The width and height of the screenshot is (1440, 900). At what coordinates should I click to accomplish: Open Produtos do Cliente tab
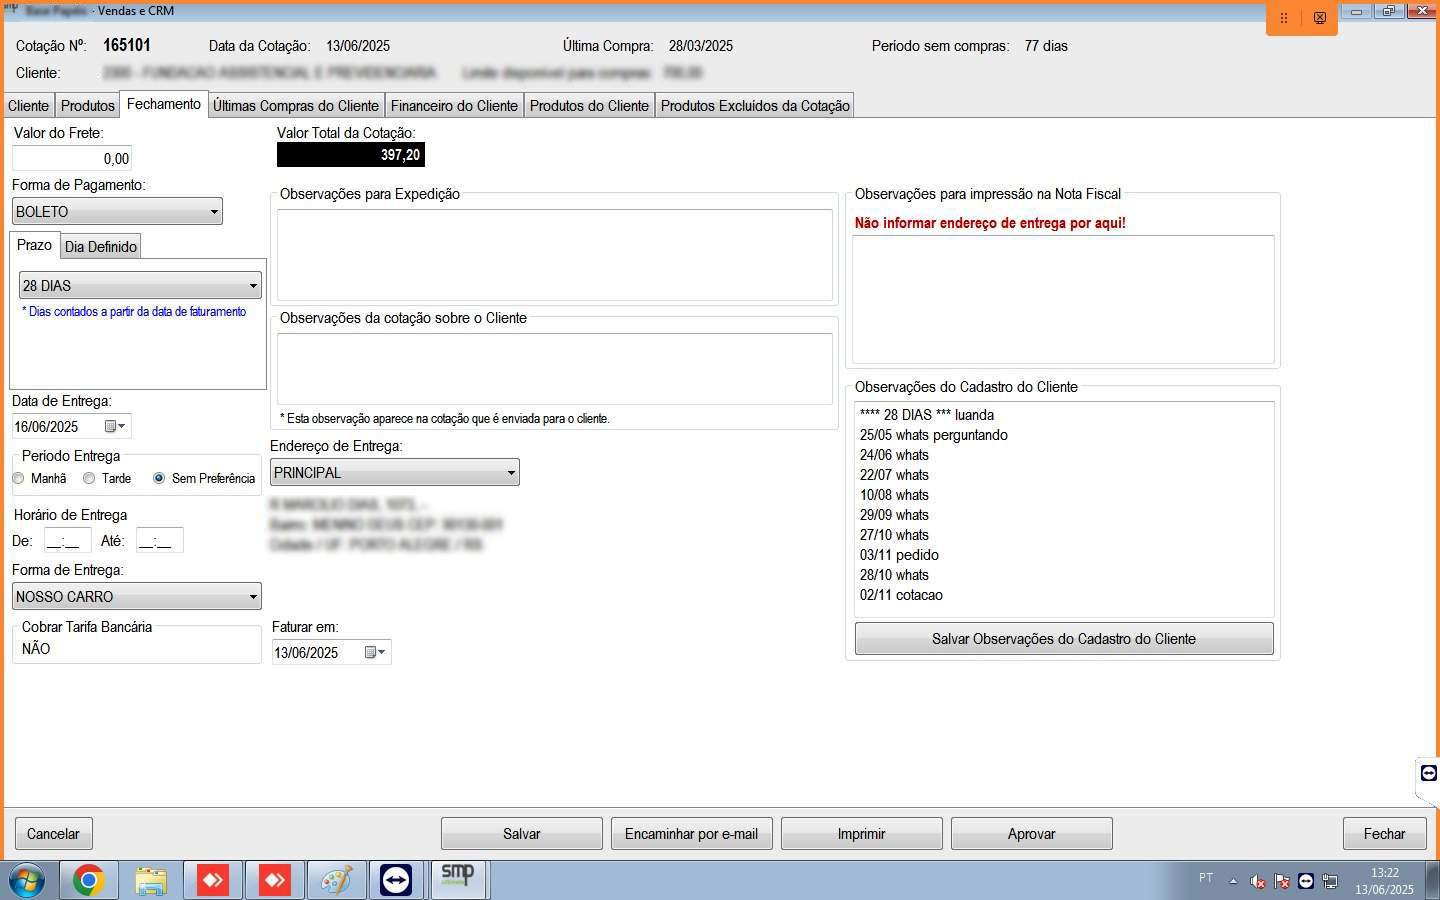(589, 106)
